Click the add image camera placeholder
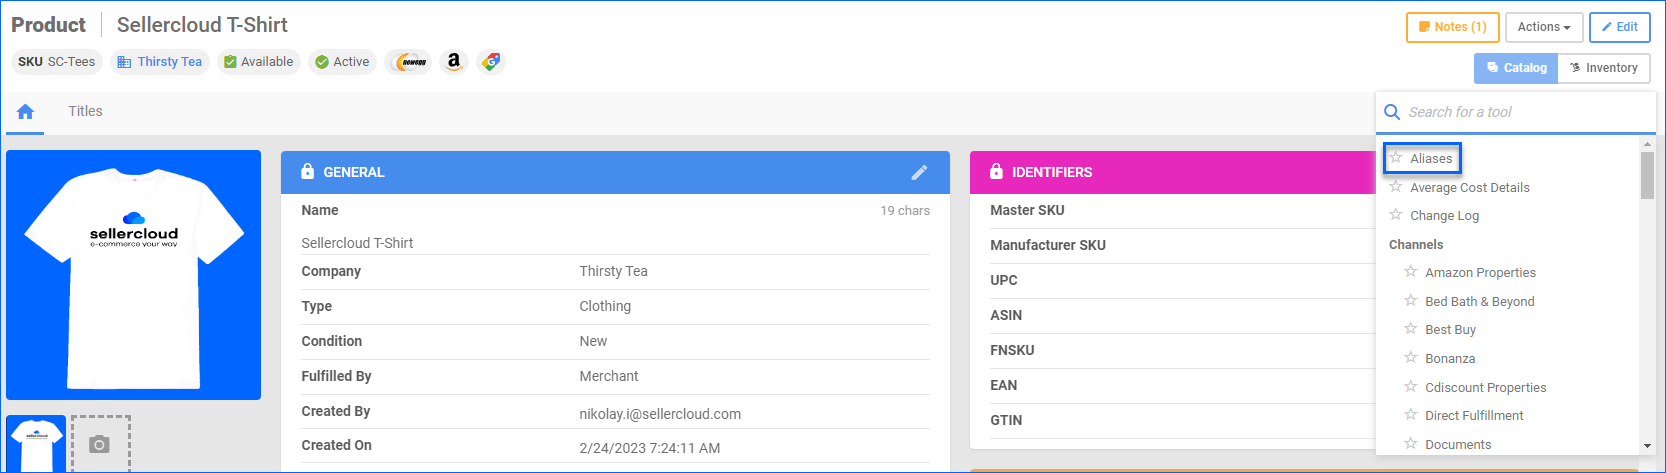The width and height of the screenshot is (1666, 473). 100,444
